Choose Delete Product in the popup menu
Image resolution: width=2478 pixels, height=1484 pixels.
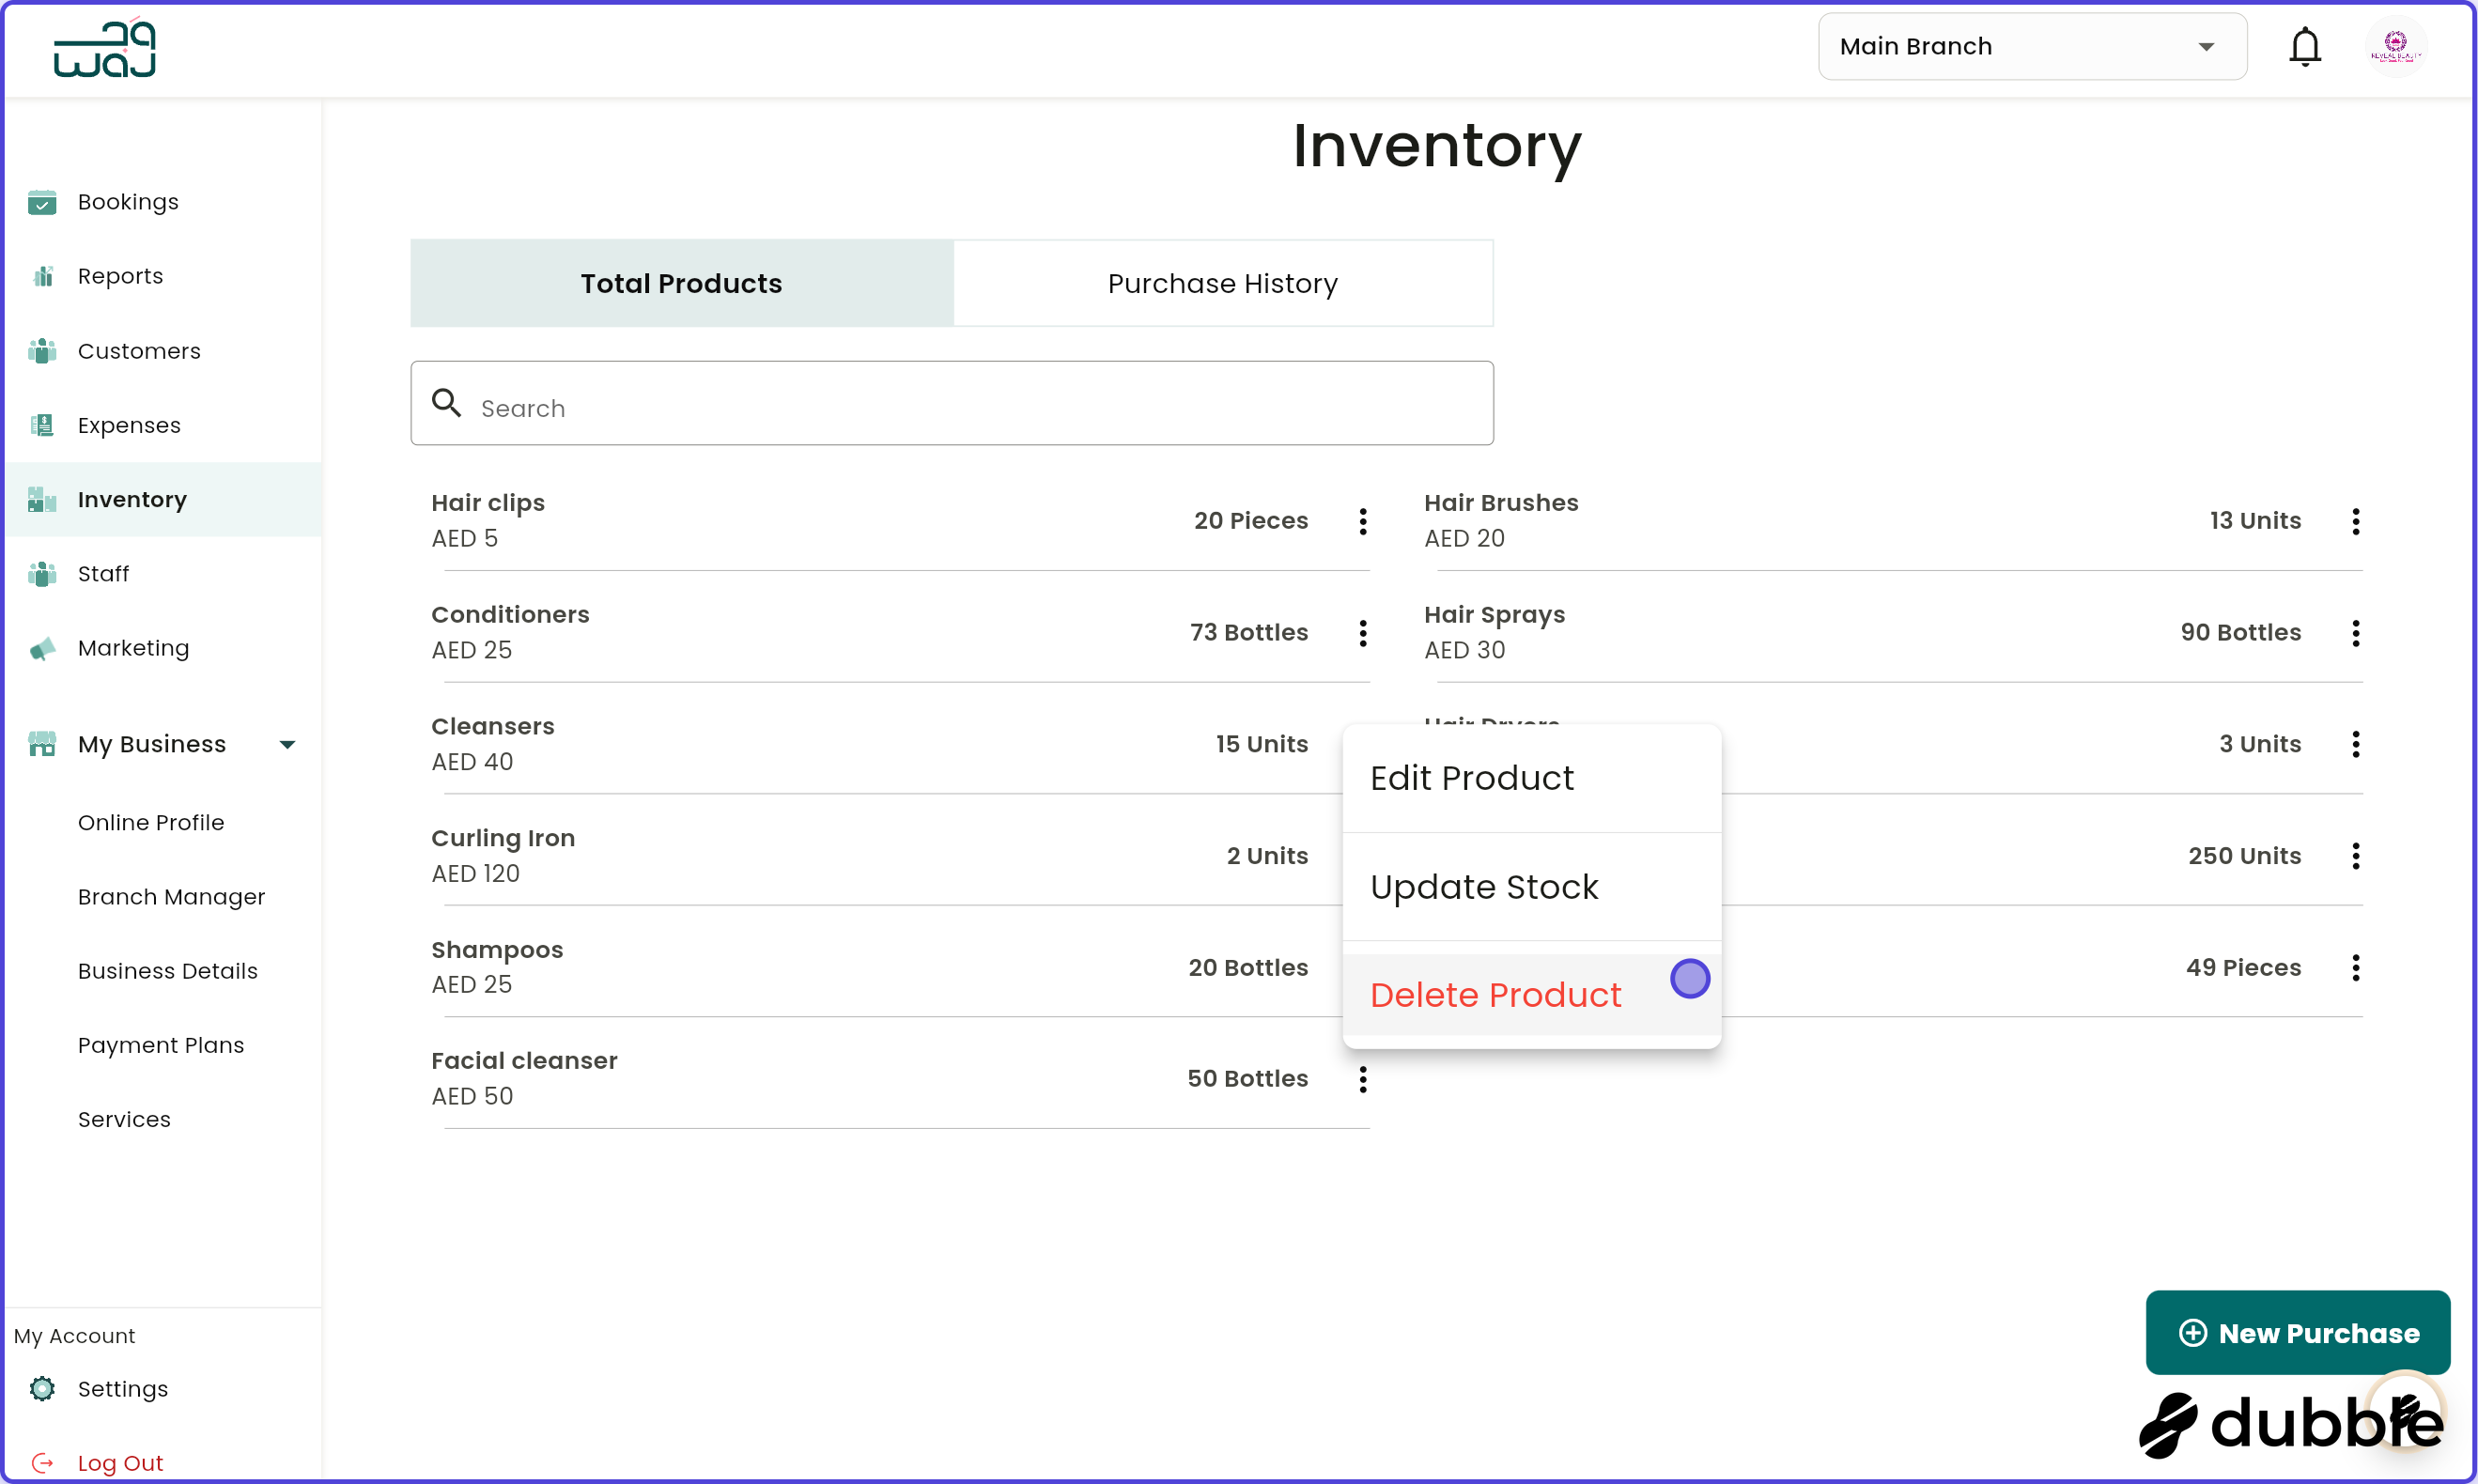tap(1495, 994)
